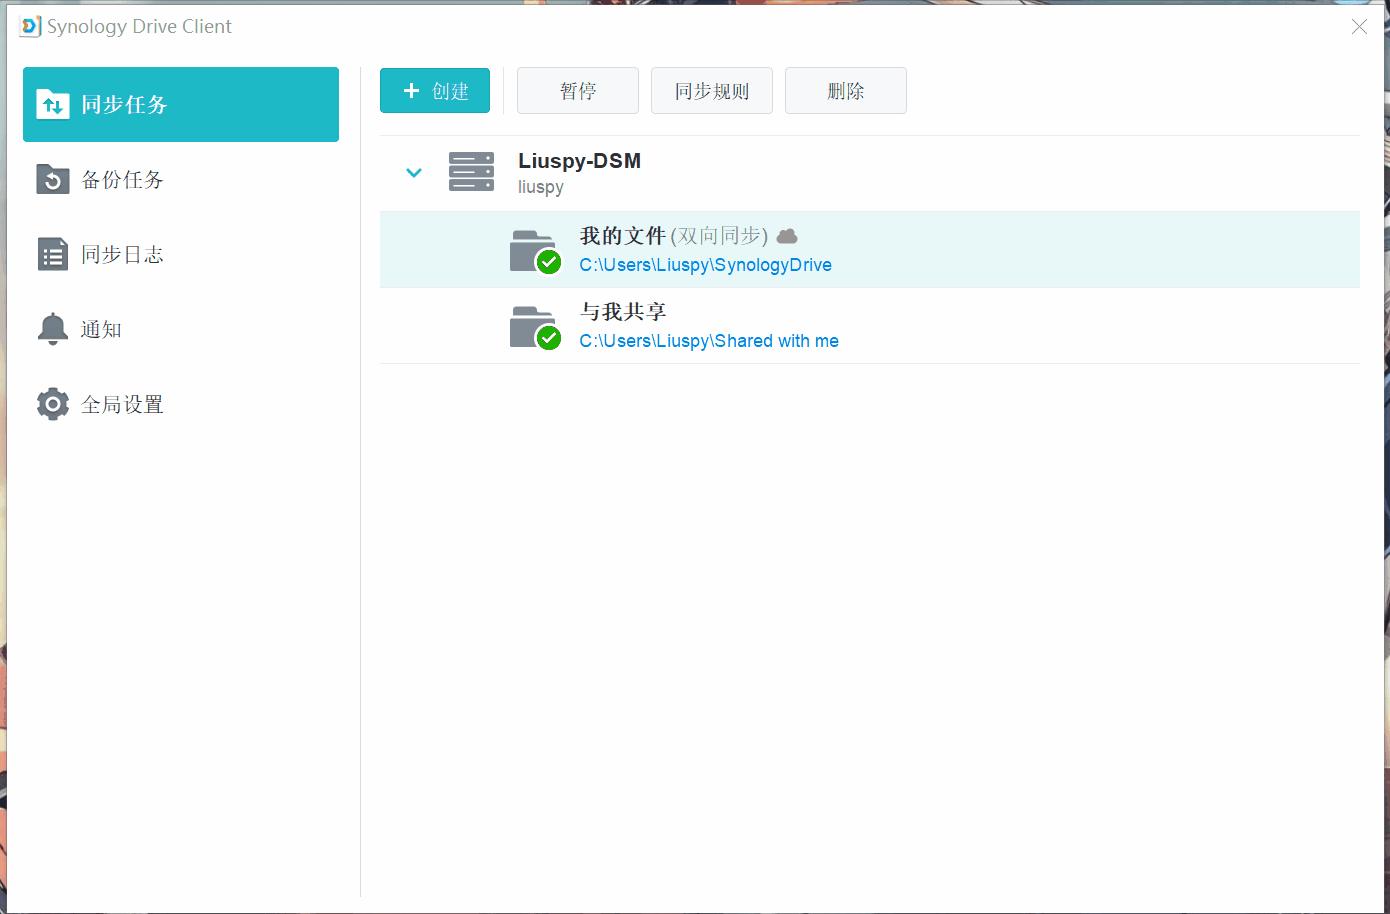Switch to the 备份任务 tab
Screen dimensions: 1390x914
tap(181, 179)
